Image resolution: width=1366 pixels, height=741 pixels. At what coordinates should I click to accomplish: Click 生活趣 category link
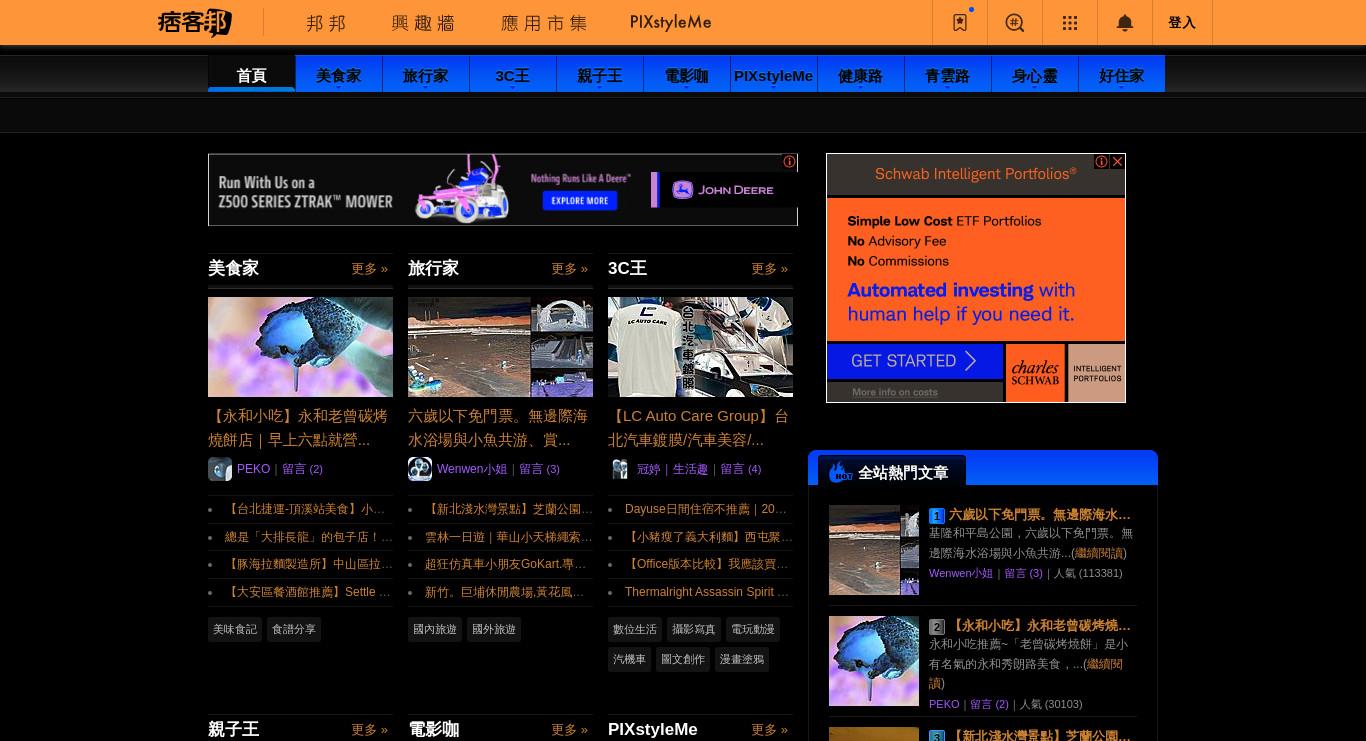[690, 469]
